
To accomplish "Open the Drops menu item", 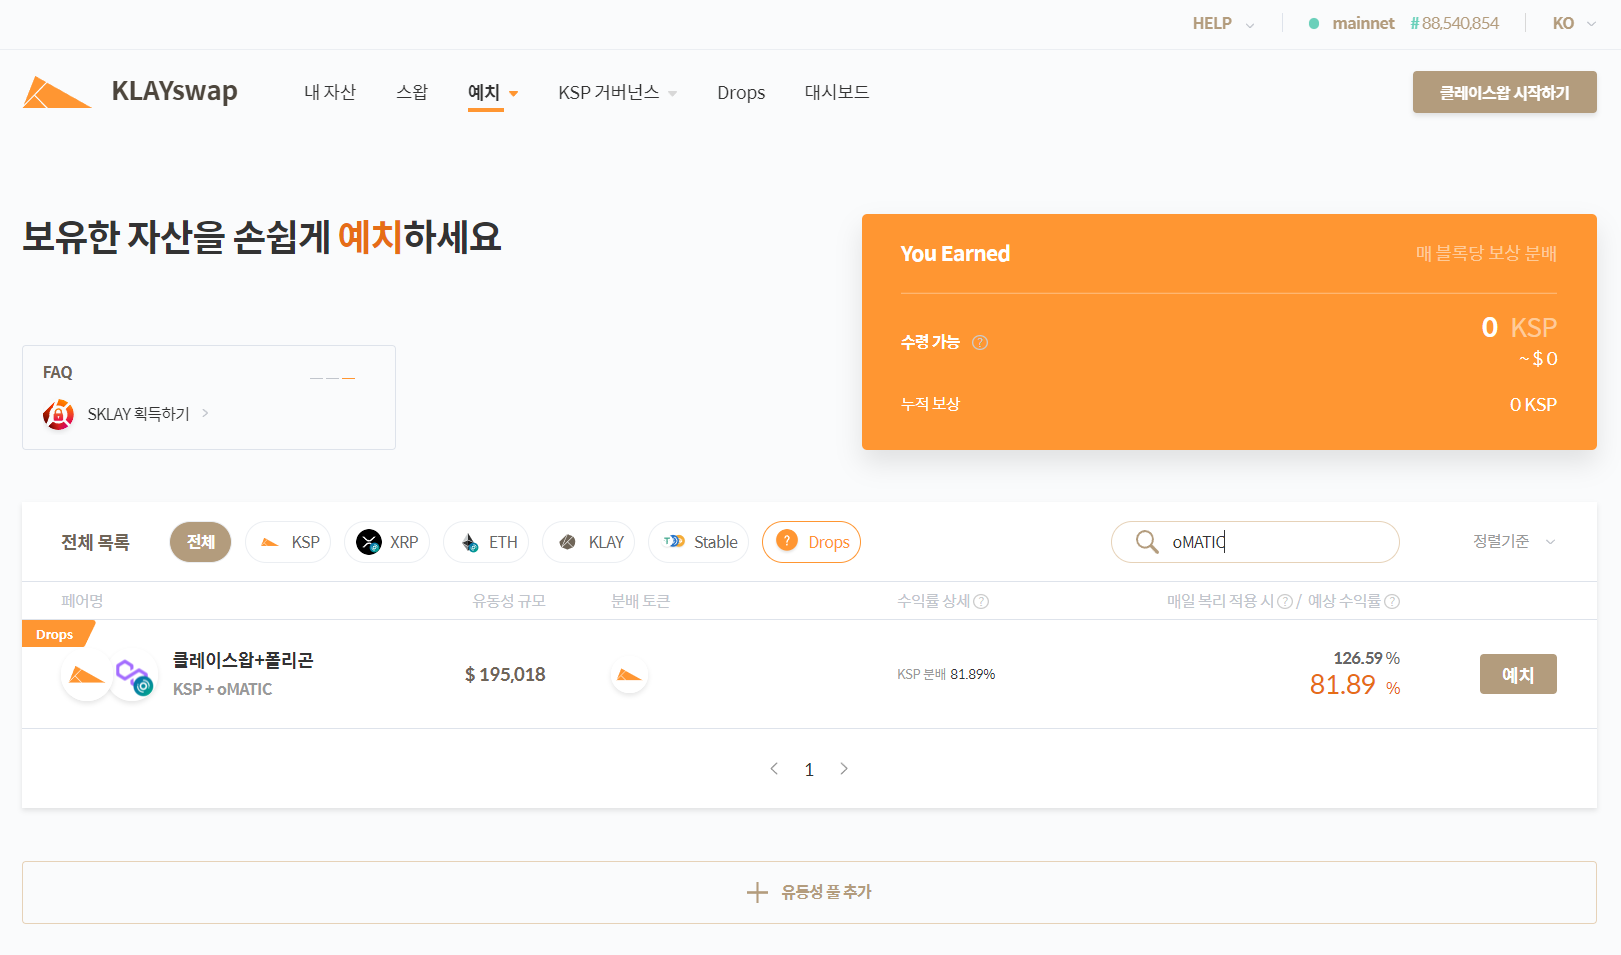I will 741,92.
